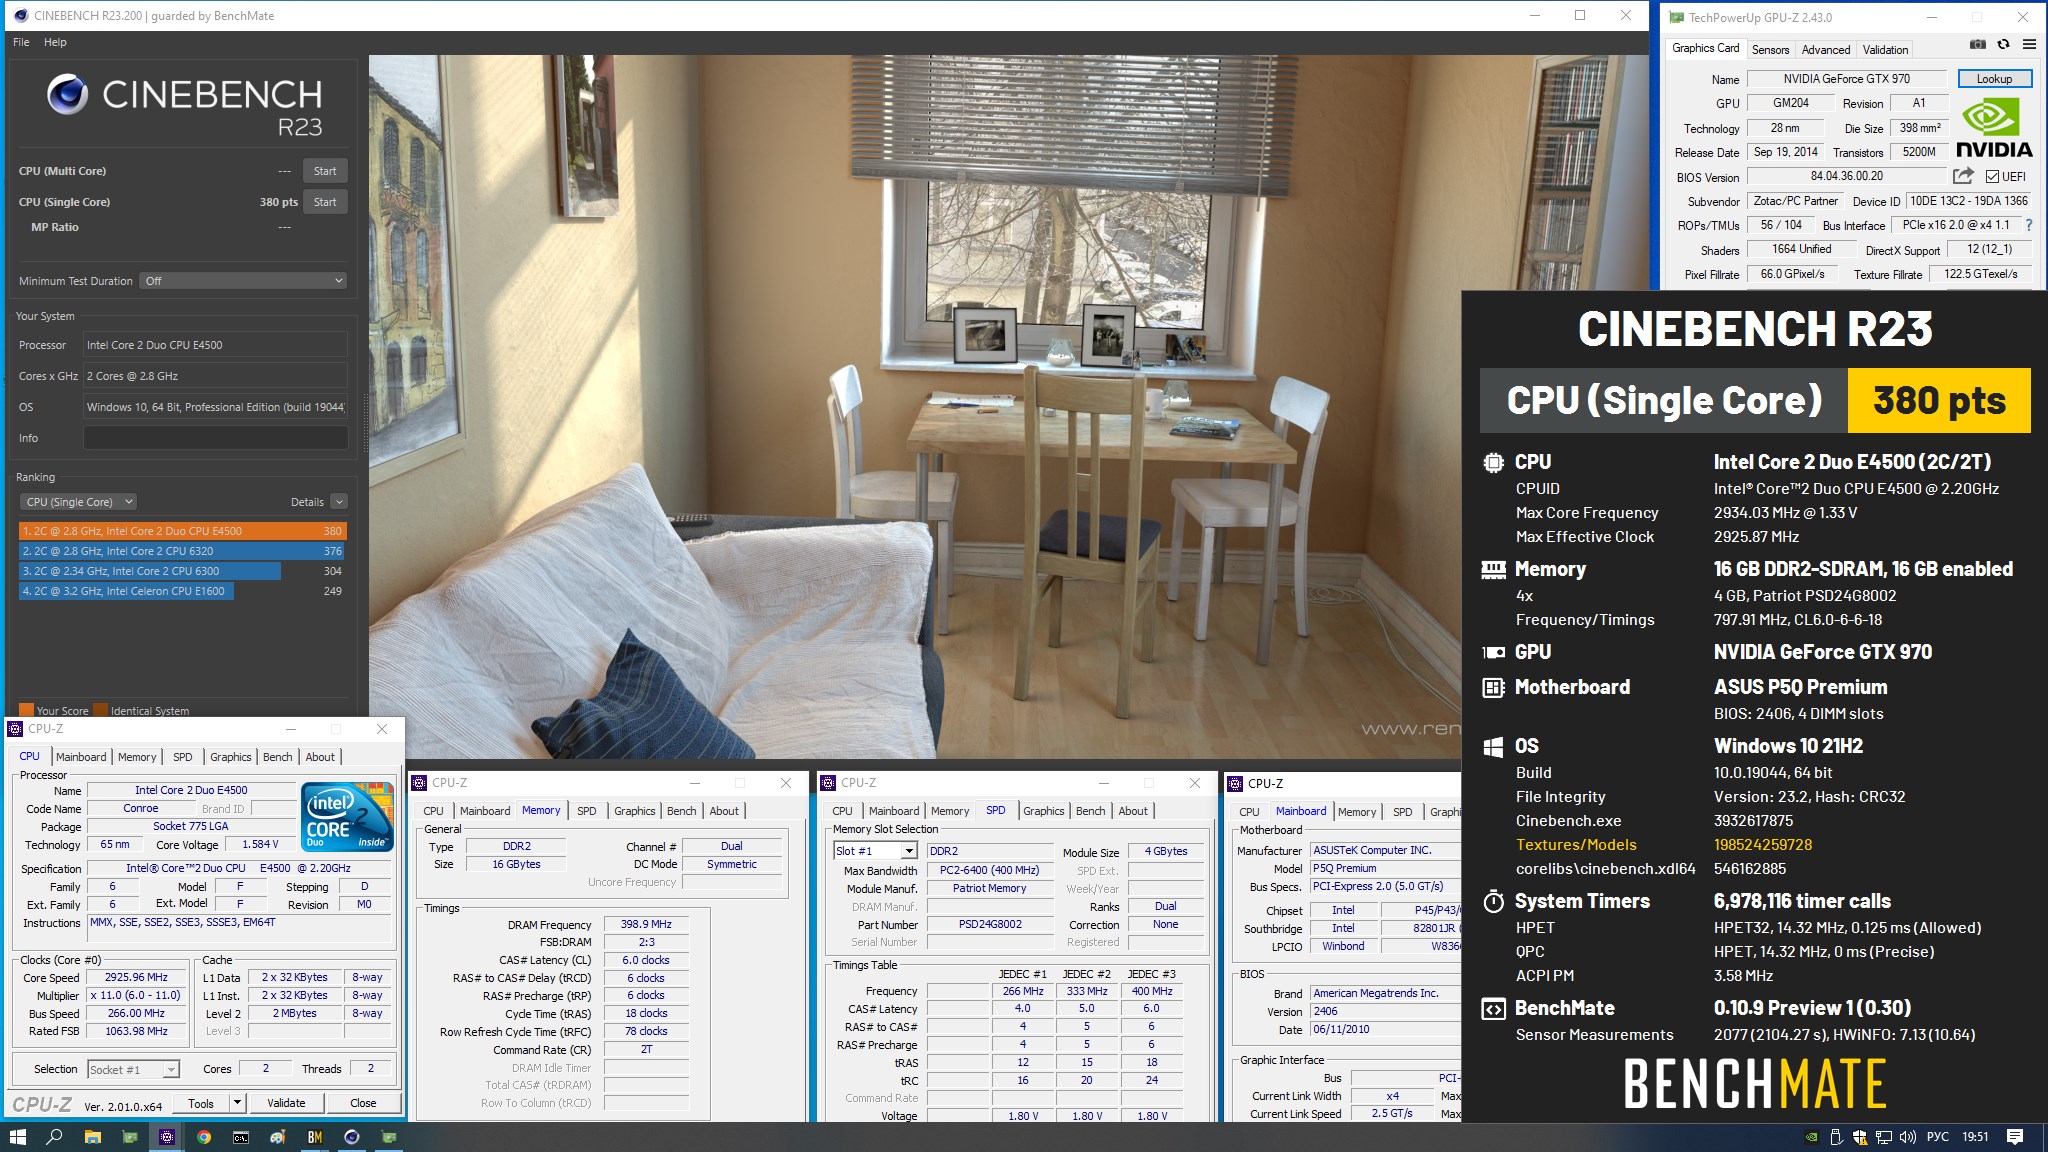
Task: Select the Celeron CPU E1600 ranking row
Action: point(182,591)
